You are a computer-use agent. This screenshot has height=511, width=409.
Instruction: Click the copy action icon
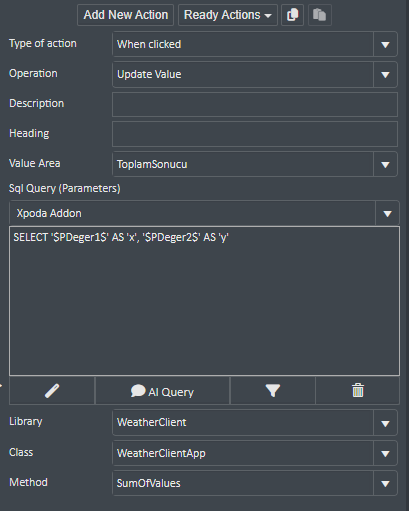292,15
